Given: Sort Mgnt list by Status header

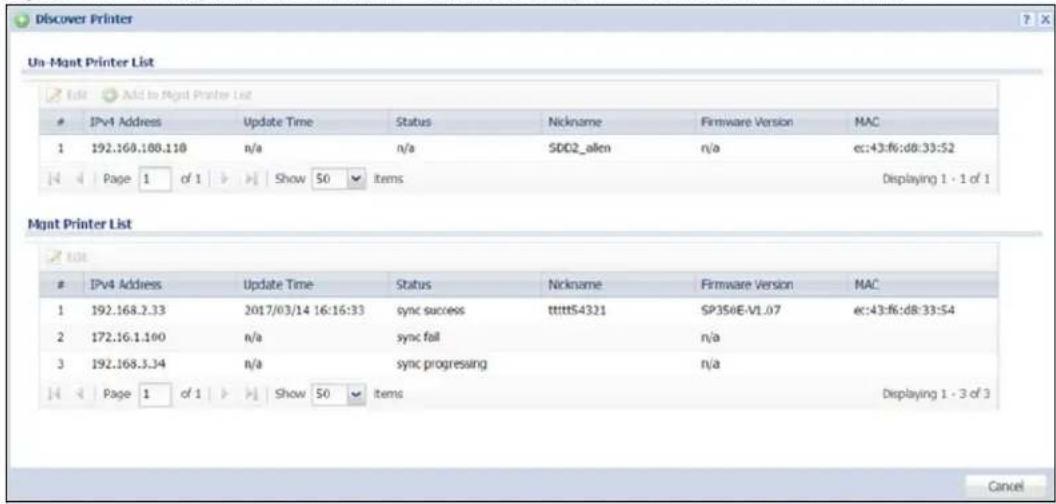Looking at the screenshot, I should (x=465, y=285).
